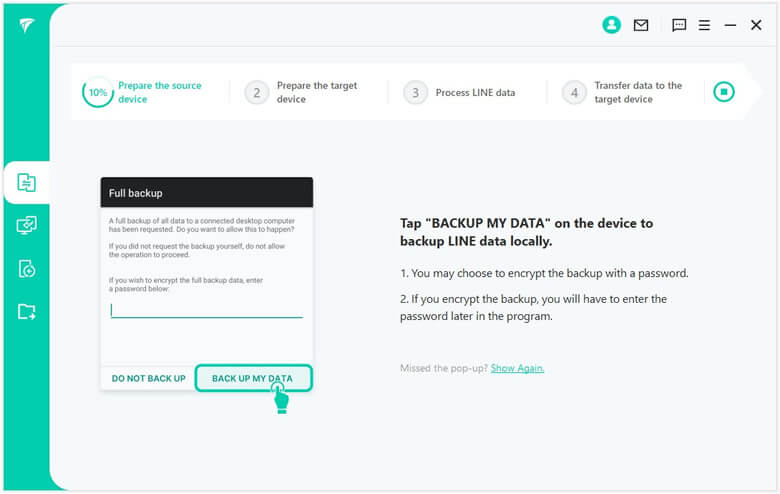Image resolution: width=780 pixels, height=494 pixels.
Task: Open the mail envelope icon
Action: tap(641, 25)
